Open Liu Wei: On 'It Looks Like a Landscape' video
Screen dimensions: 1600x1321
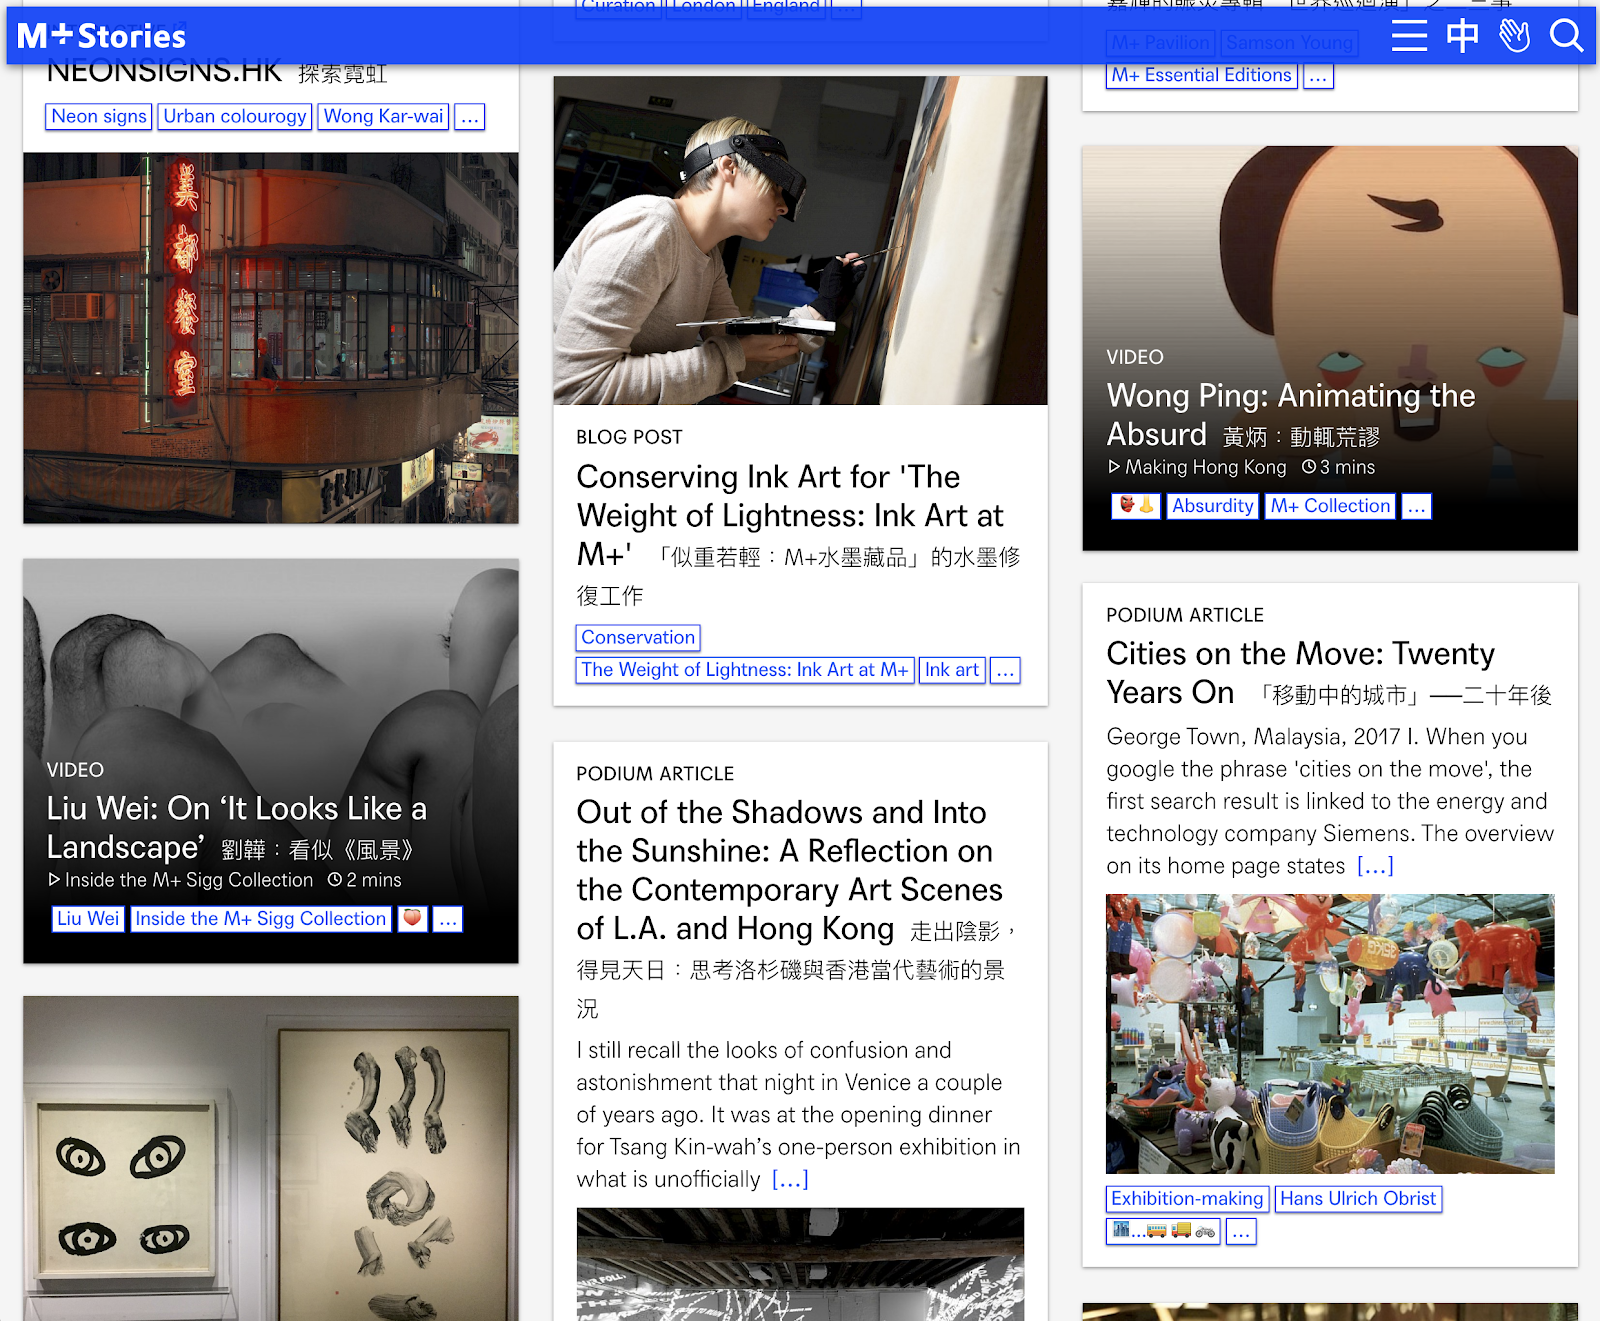(237, 828)
